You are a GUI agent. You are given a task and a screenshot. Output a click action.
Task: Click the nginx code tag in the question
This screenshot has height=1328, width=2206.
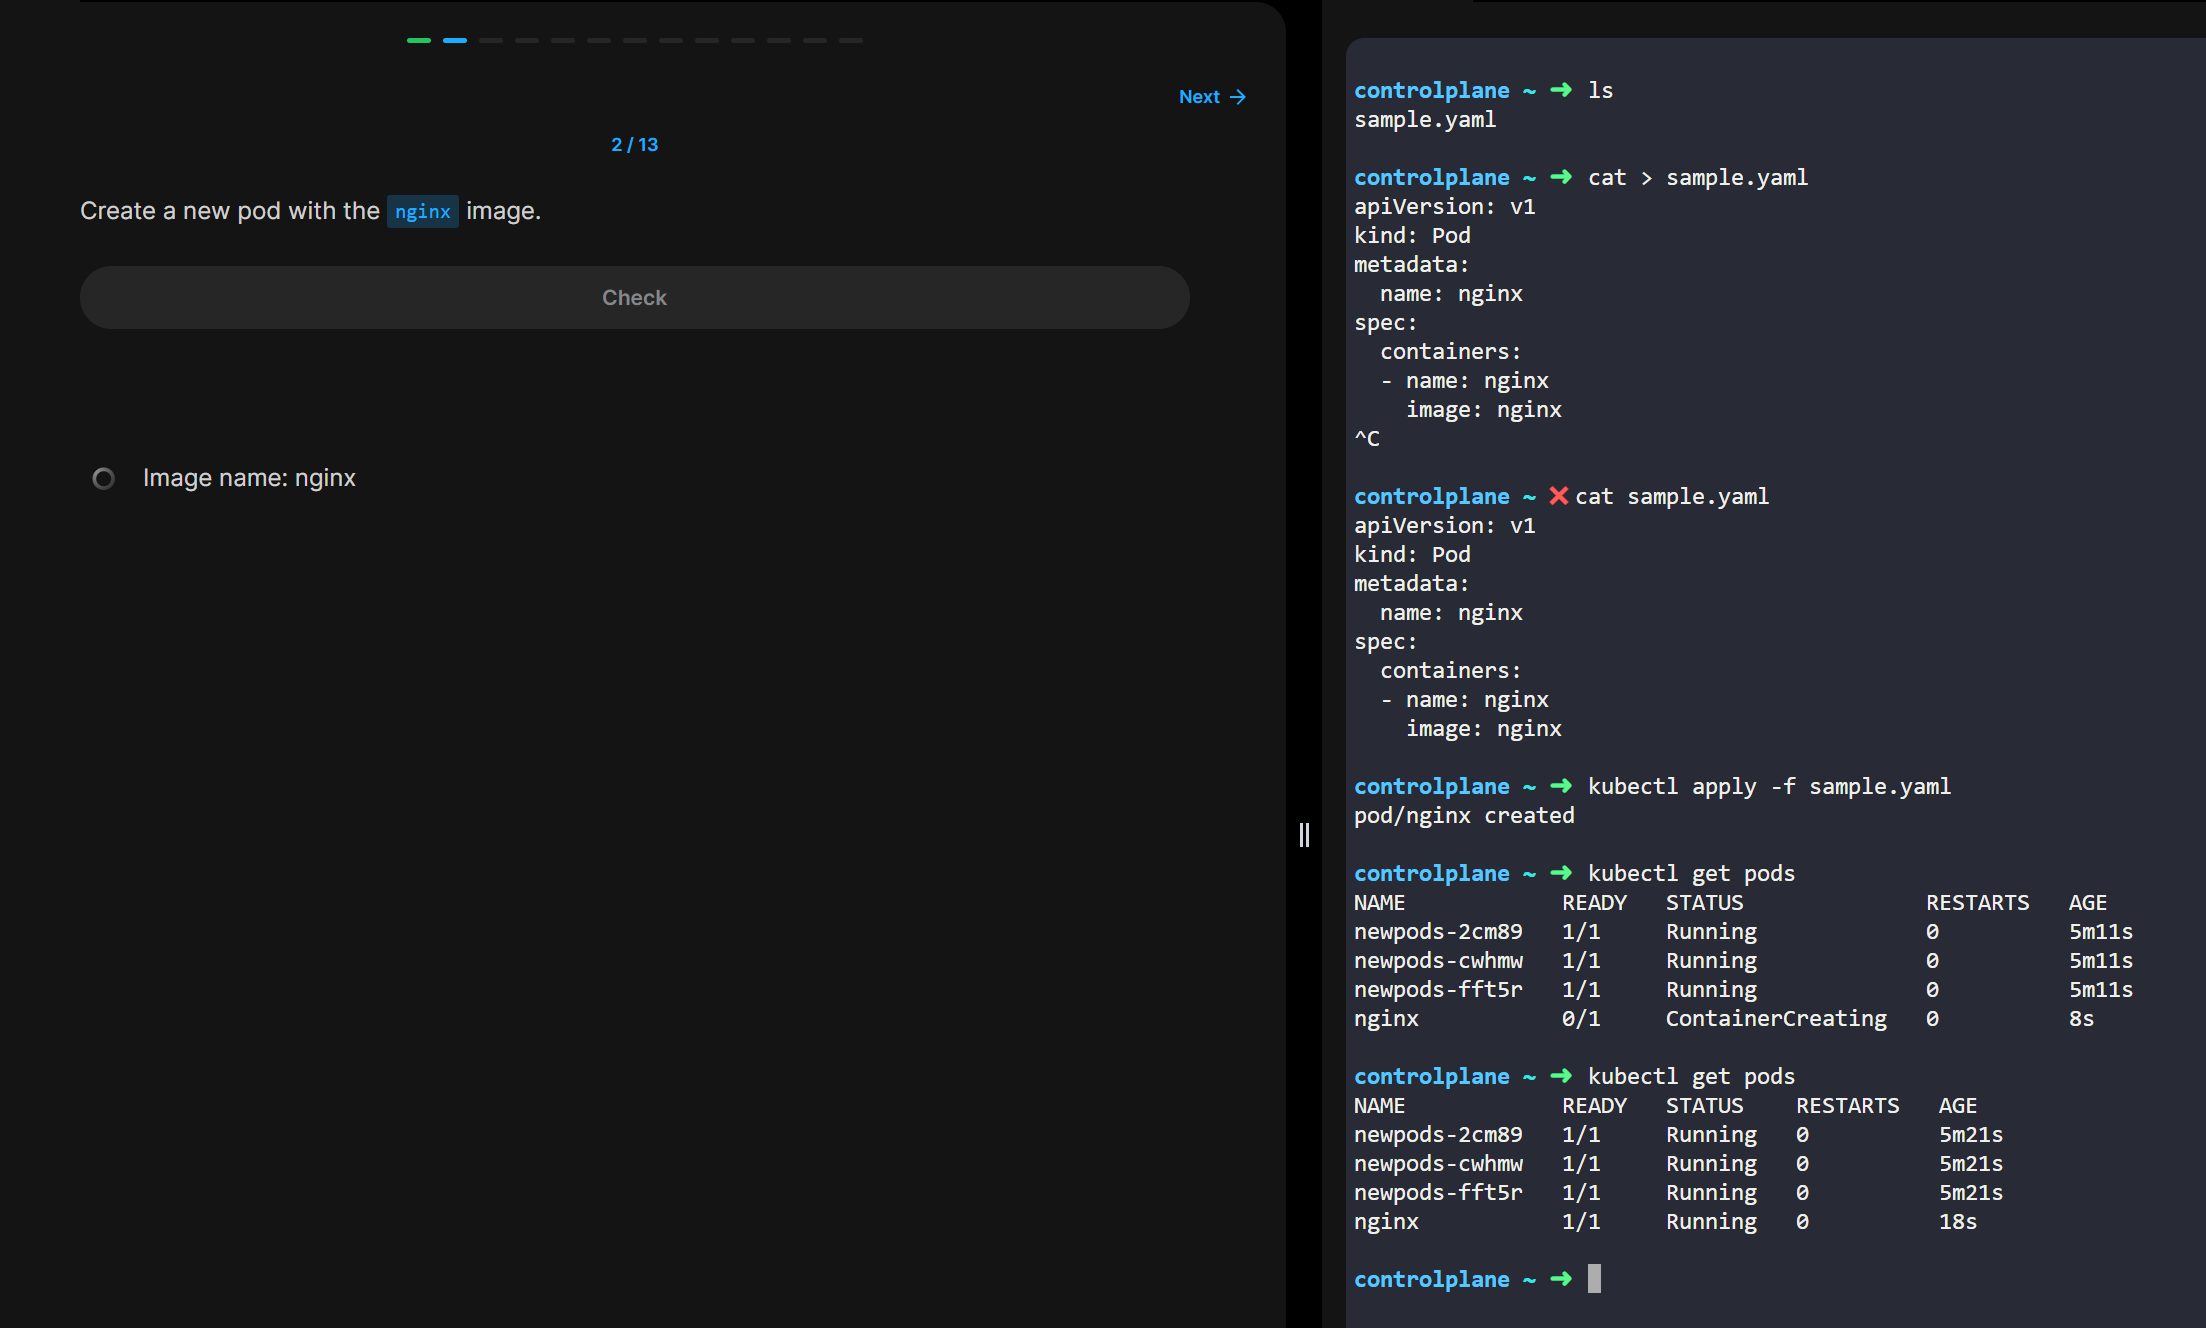pyautogui.click(x=422, y=211)
